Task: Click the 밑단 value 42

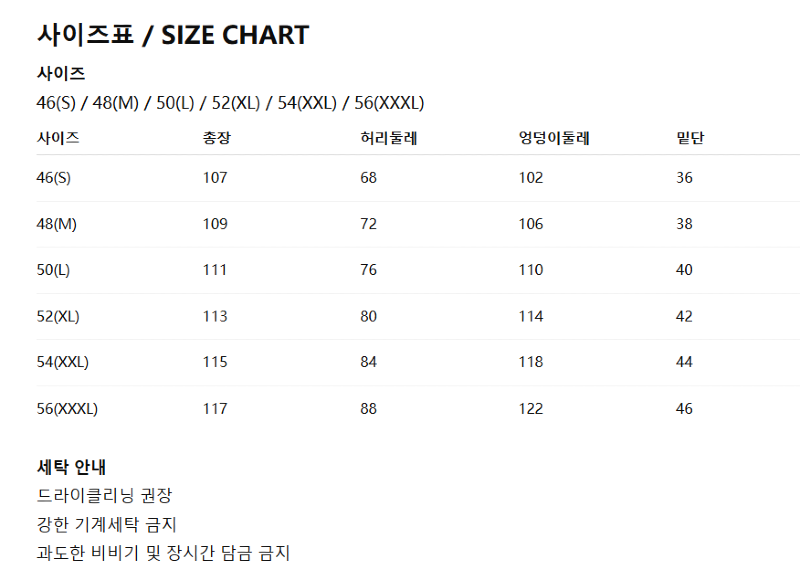Action: click(684, 316)
